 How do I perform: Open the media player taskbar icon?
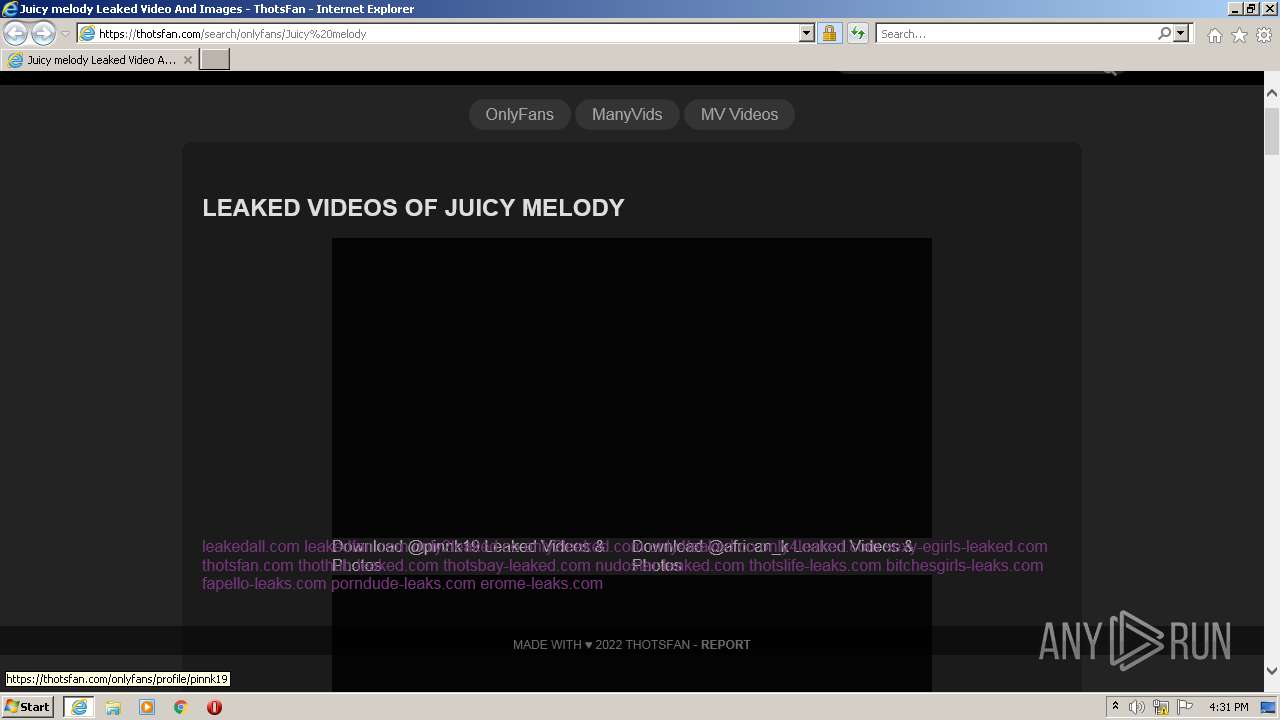[147, 707]
